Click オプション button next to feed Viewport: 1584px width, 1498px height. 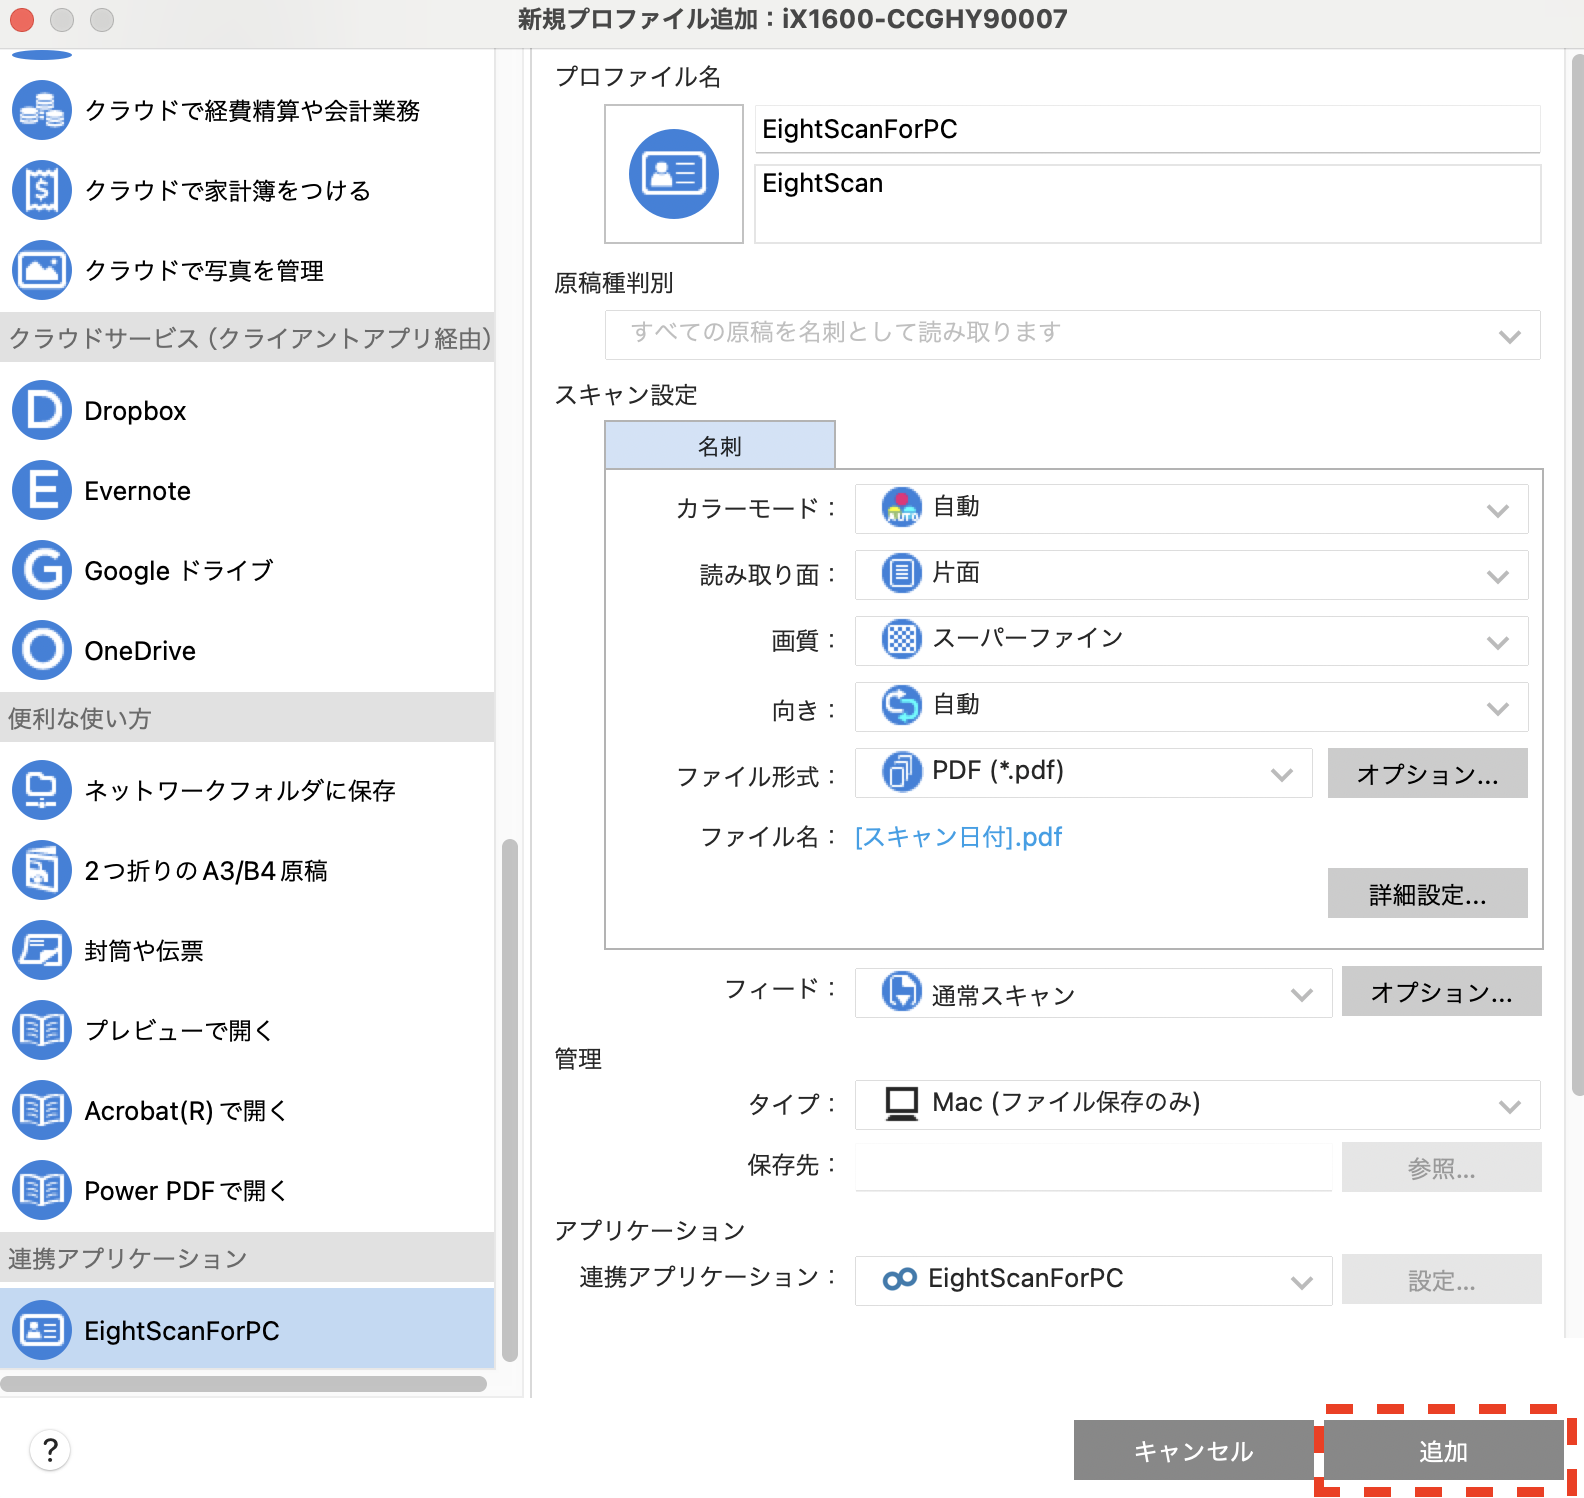pyautogui.click(x=1441, y=991)
